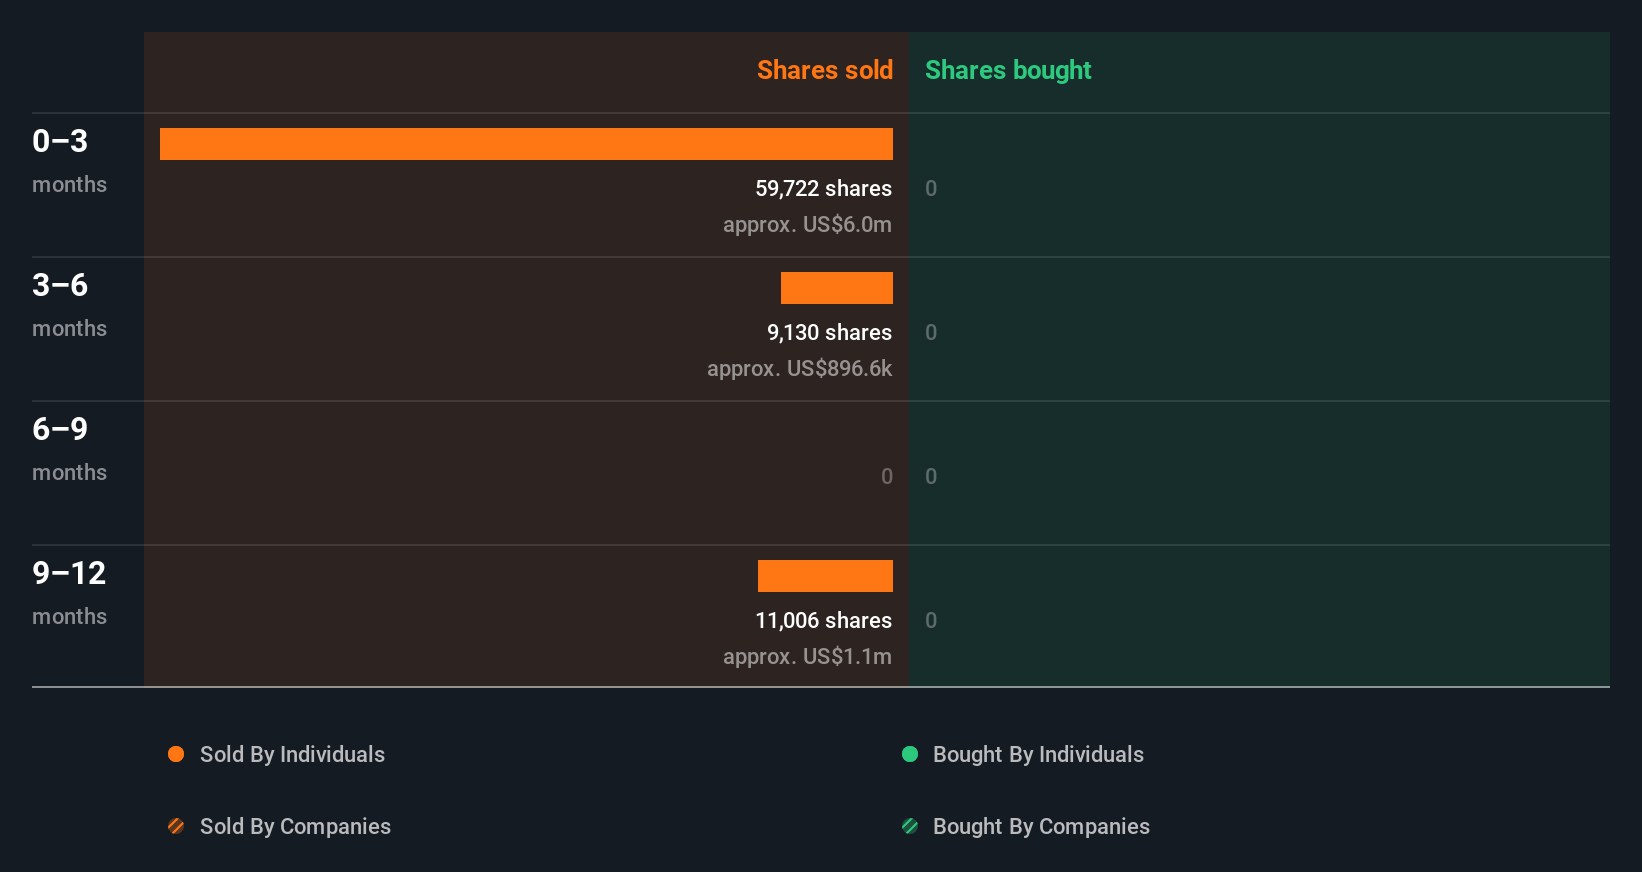Click the 11,006 shares value

coord(823,620)
